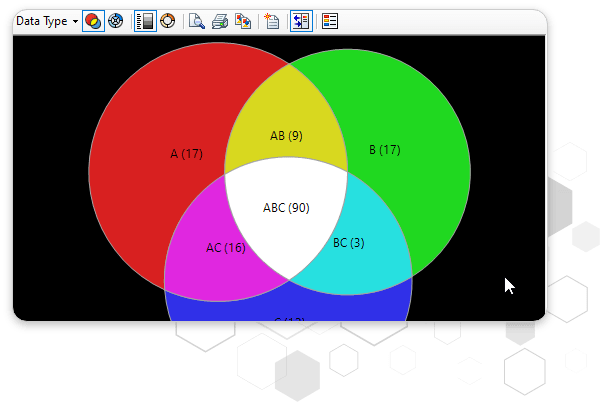The height and width of the screenshot is (402, 600).
Task: Click the new document sparkle icon
Action: click(x=272, y=21)
